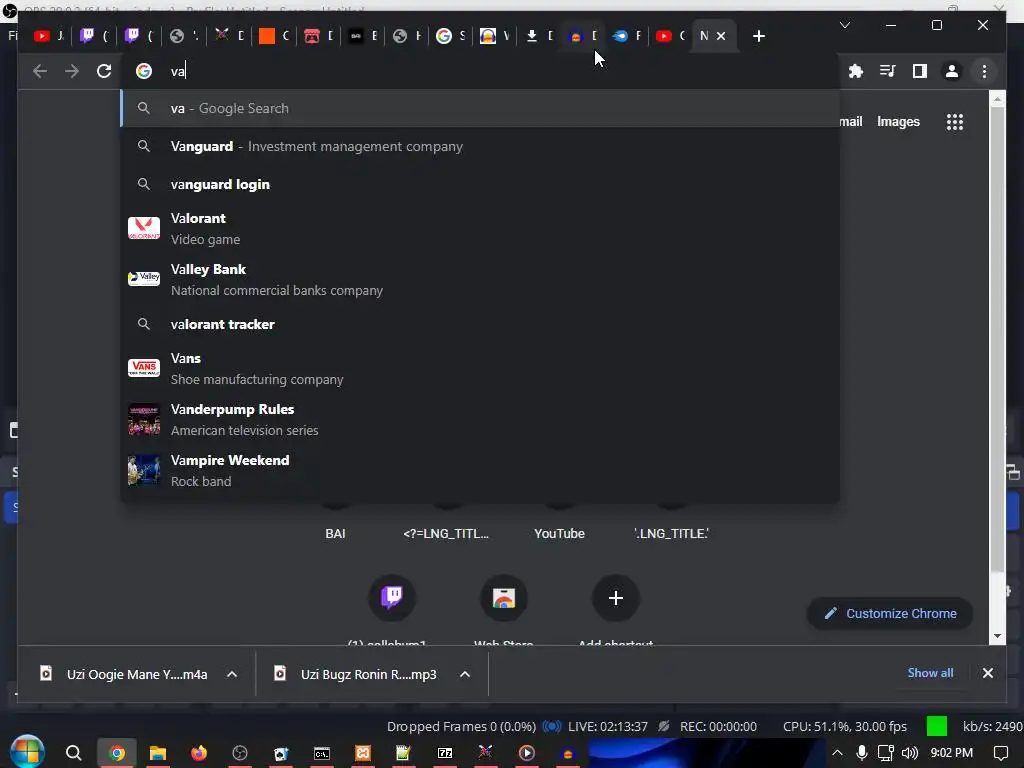The height and width of the screenshot is (768, 1024).
Task: Switch to the orange square icon tab
Action: pyautogui.click(x=274, y=36)
